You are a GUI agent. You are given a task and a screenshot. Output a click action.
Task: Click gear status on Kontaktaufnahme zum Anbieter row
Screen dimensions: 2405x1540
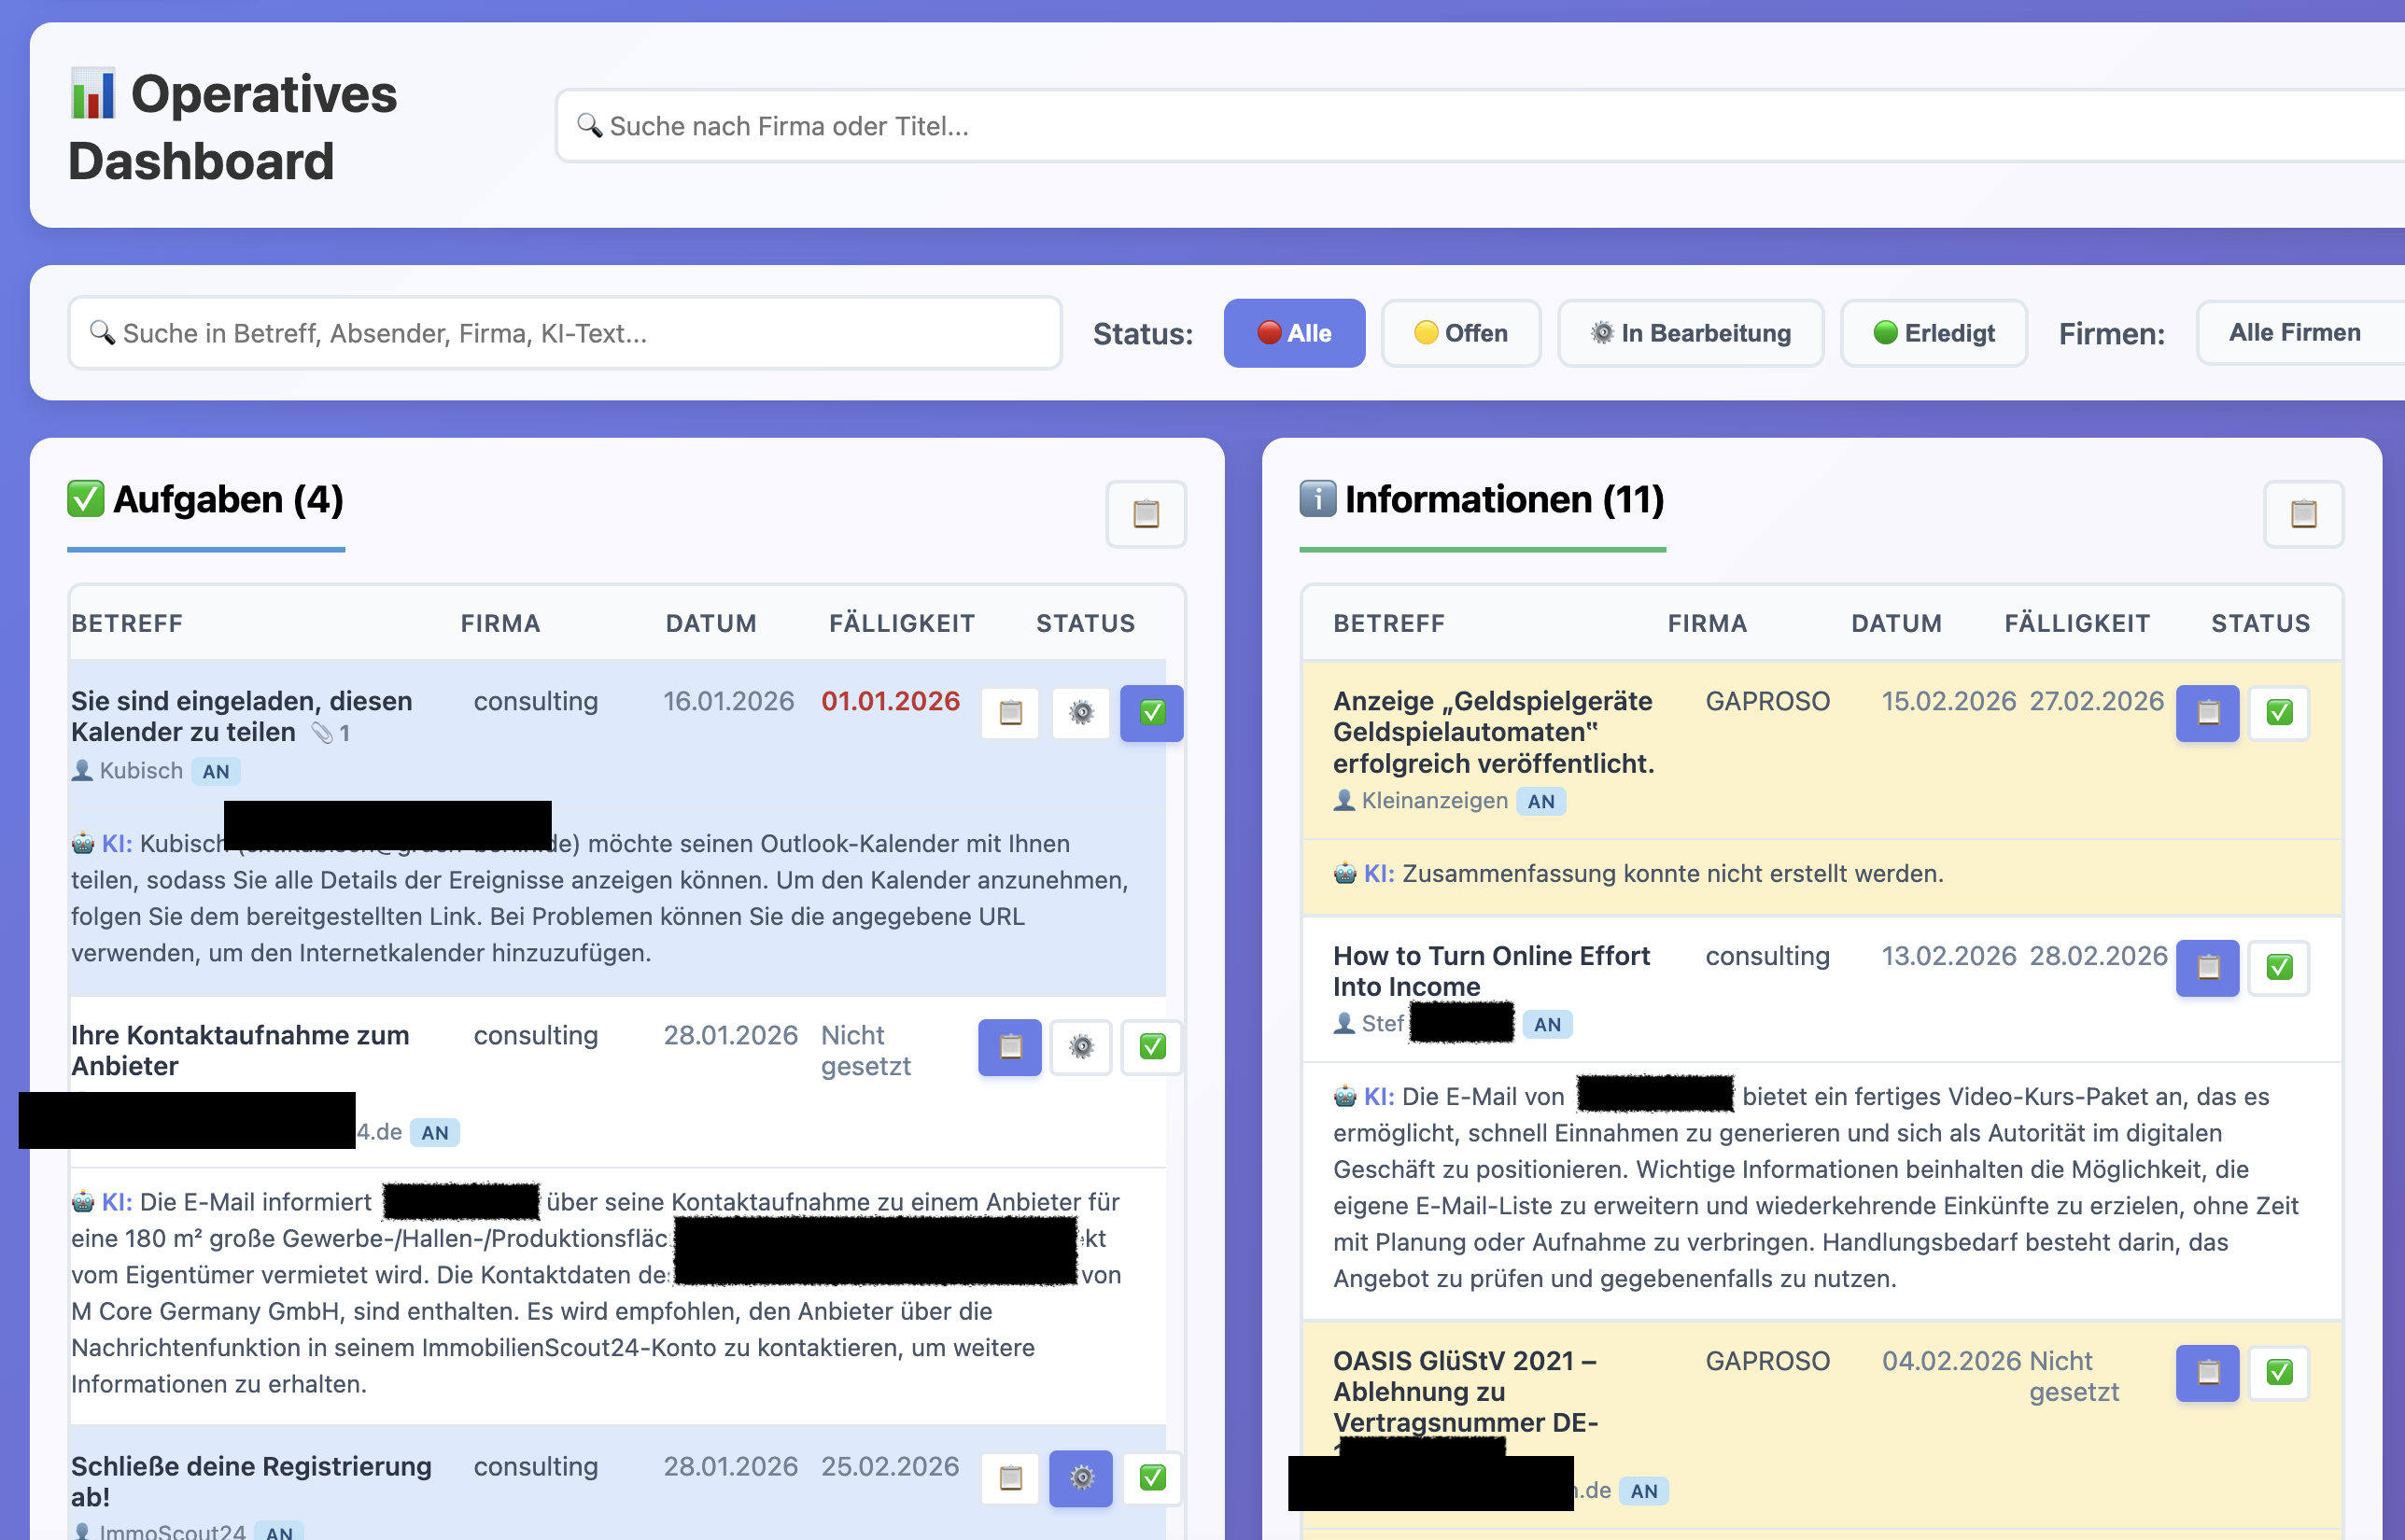(1081, 1047)
